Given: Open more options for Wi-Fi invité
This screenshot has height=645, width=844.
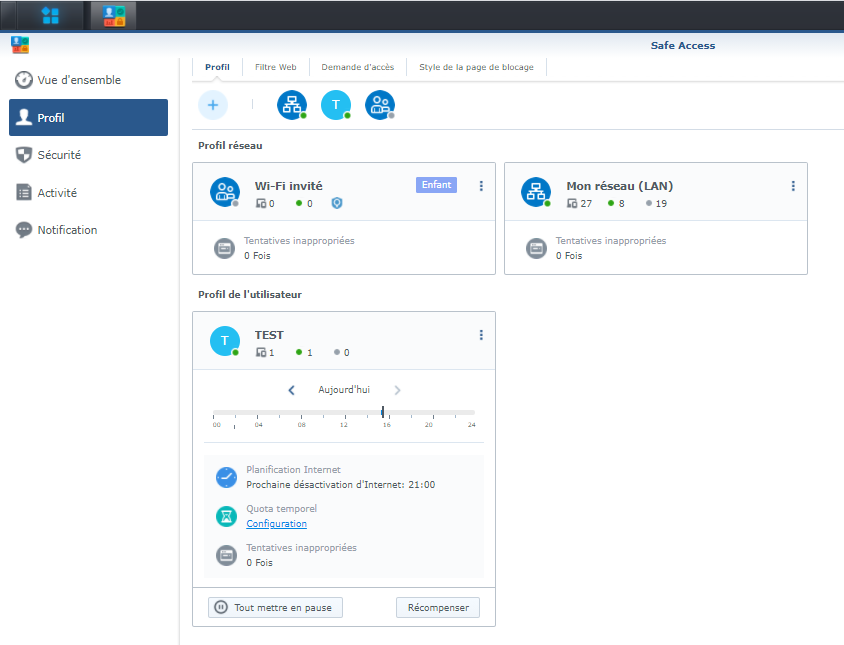Looking at the screenshot, I should pyautogui.click(x=481, y=186).
